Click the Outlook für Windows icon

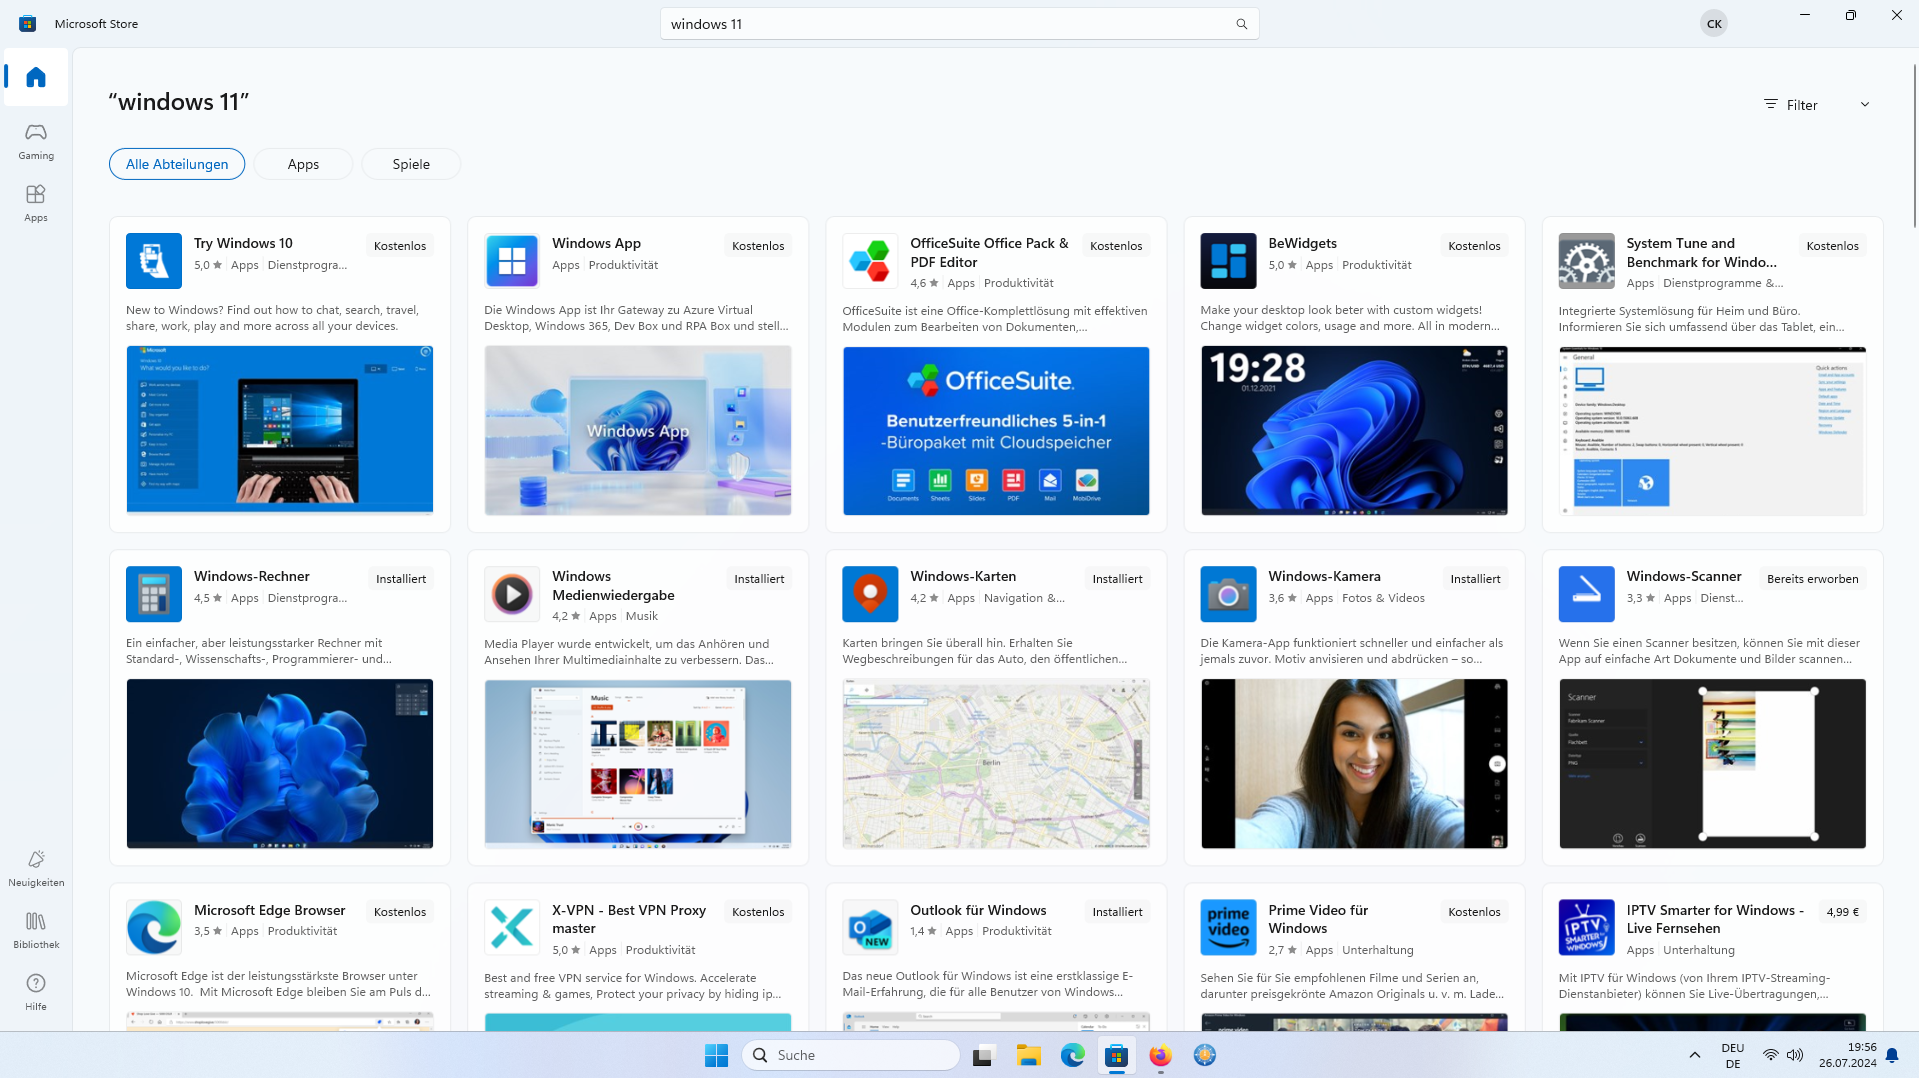tap(870, 927)
